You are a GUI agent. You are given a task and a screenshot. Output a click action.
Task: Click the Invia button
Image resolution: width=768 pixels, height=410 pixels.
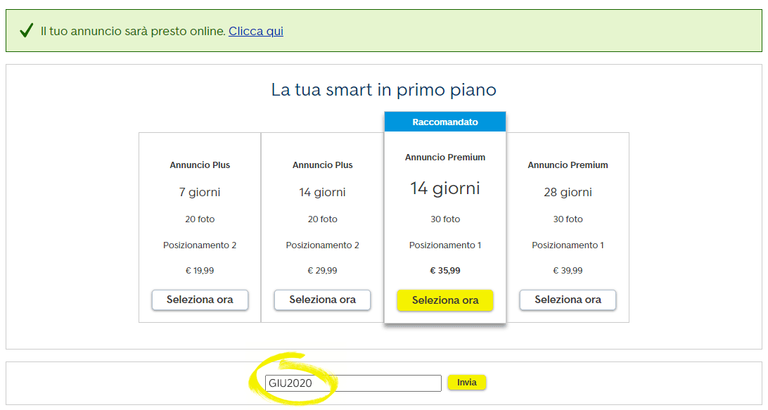pyautogui.click(x=467, y=382)
